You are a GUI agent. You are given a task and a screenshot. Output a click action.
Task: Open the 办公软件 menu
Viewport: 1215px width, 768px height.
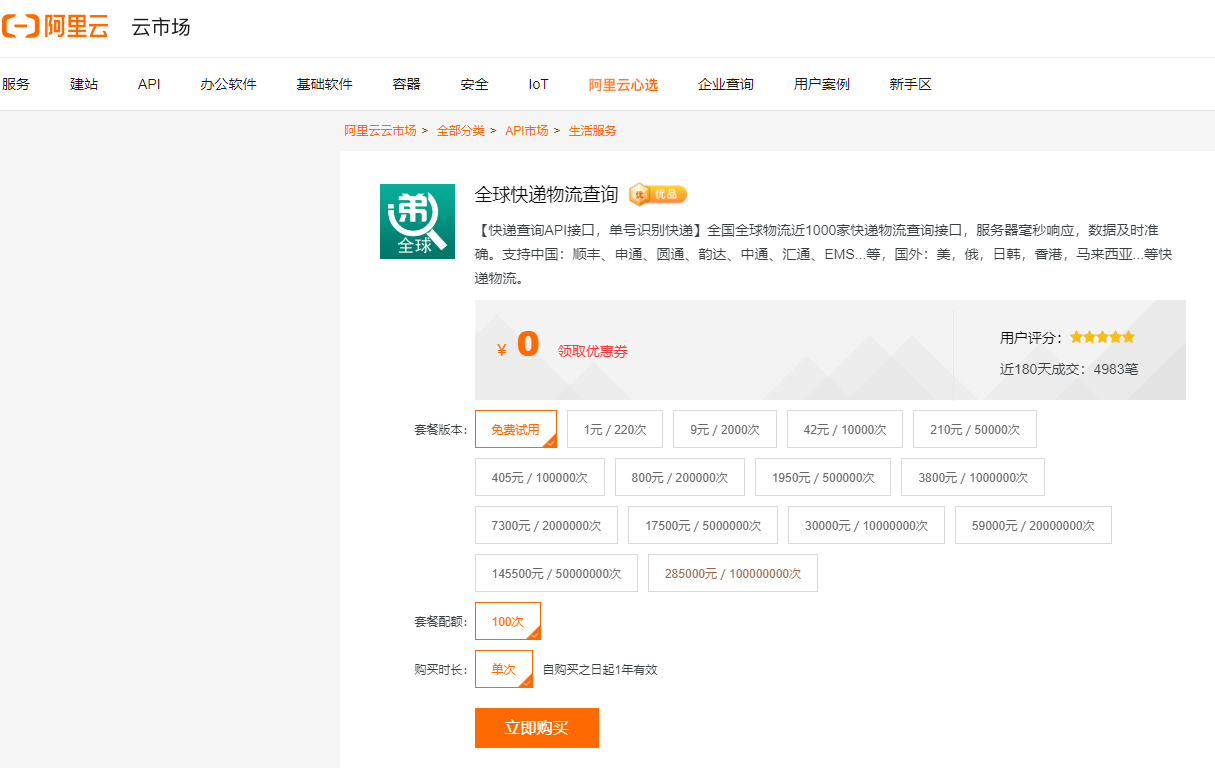[228, 84]
